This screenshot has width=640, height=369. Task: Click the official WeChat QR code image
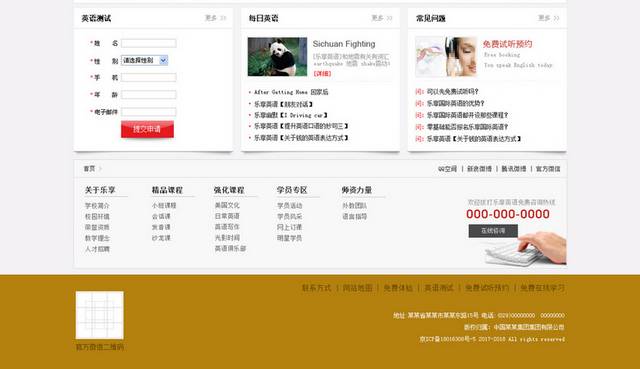click(100, 315)
